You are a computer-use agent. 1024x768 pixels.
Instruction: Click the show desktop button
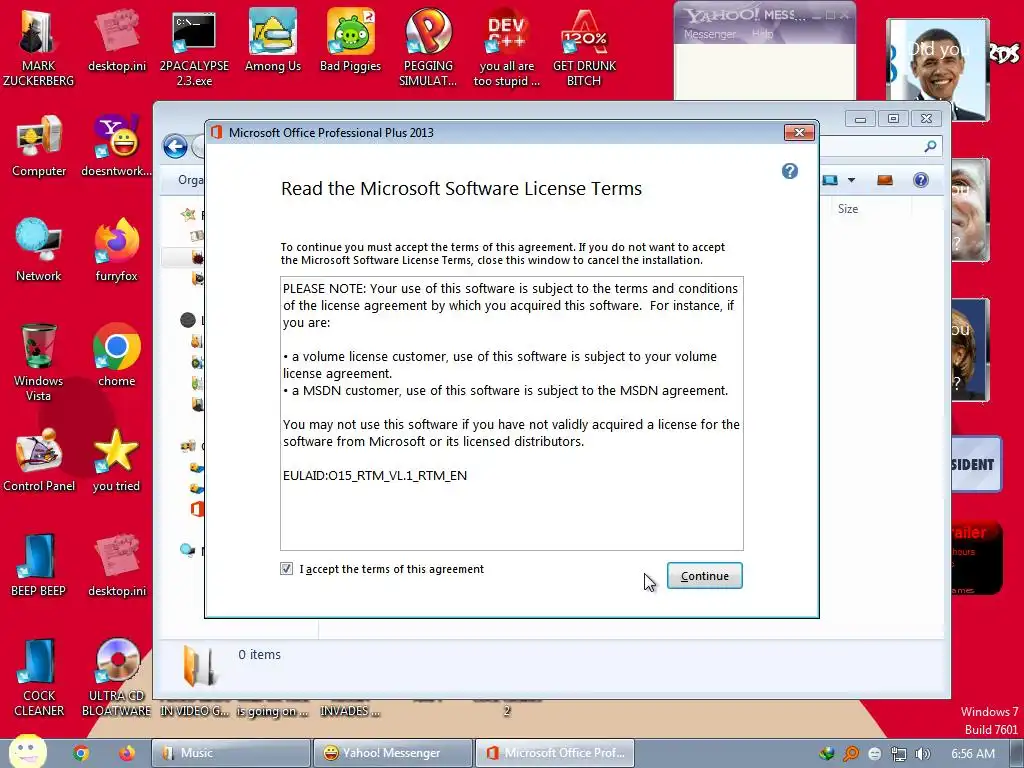(x=1017, y=754)
